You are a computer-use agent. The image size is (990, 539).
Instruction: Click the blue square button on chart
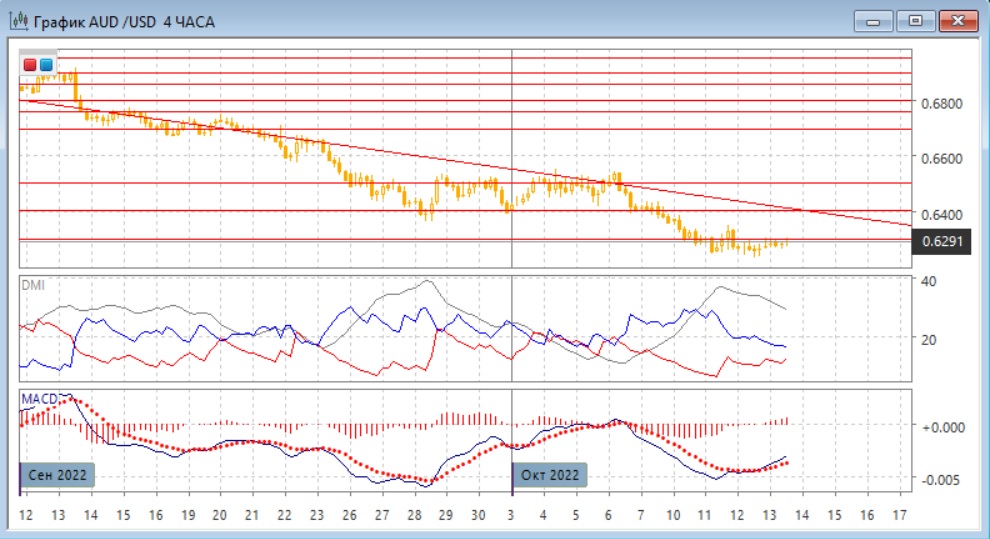[46, 65]
